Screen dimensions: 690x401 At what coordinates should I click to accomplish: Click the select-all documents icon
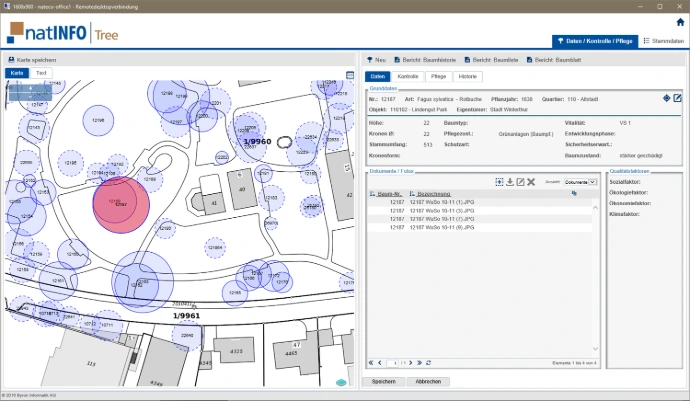click(499, 182)
